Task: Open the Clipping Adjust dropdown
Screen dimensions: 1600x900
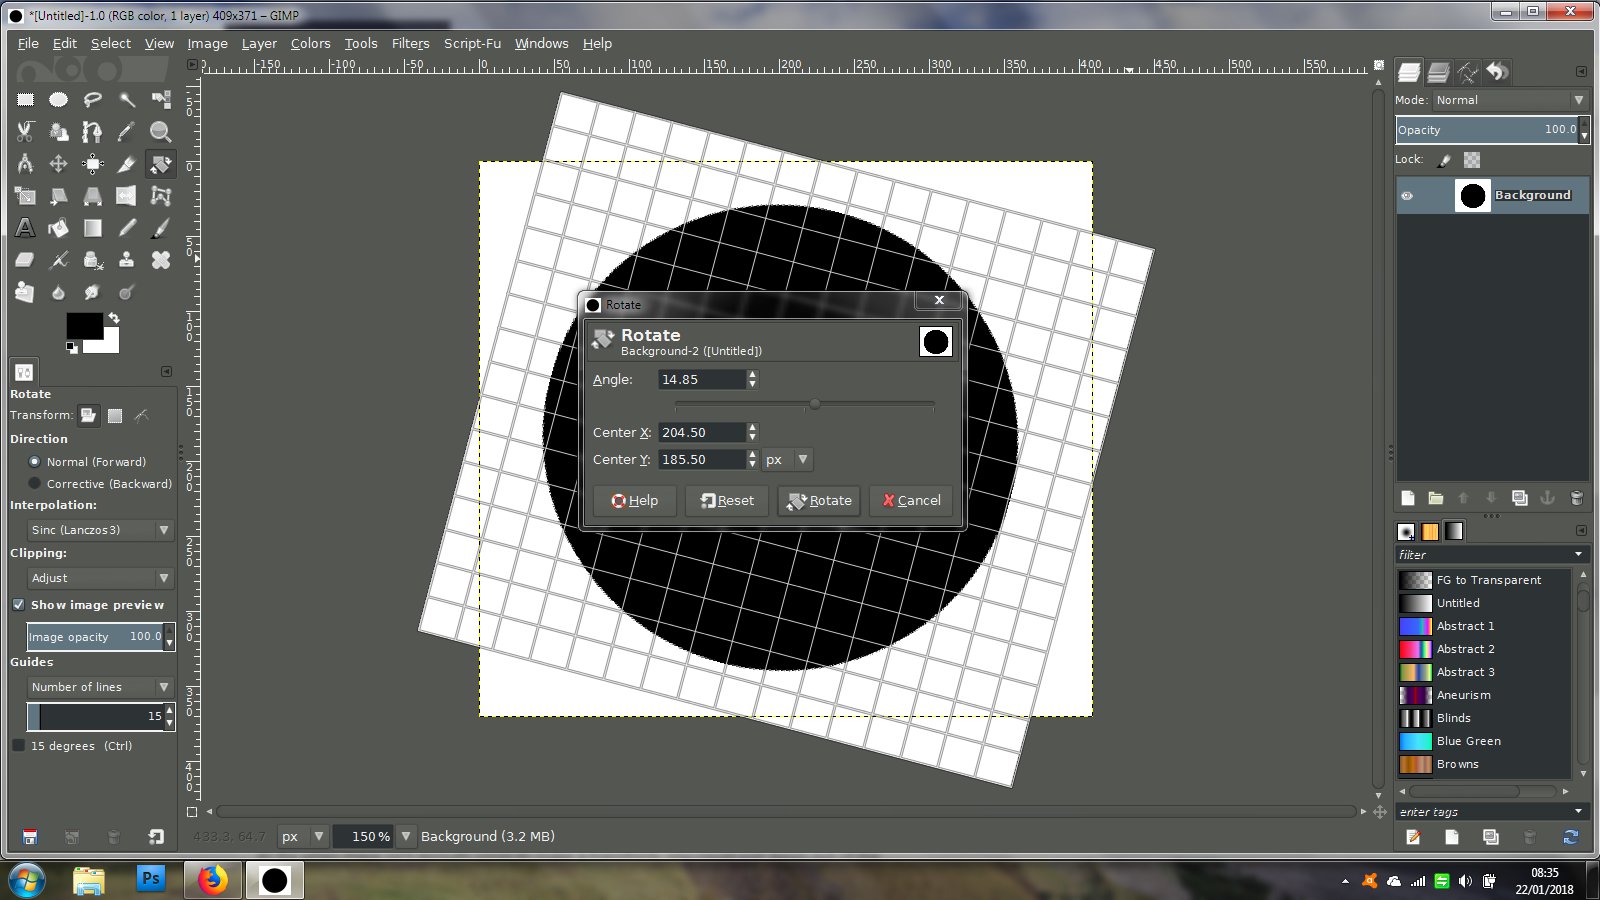Action: pos(101,578)
